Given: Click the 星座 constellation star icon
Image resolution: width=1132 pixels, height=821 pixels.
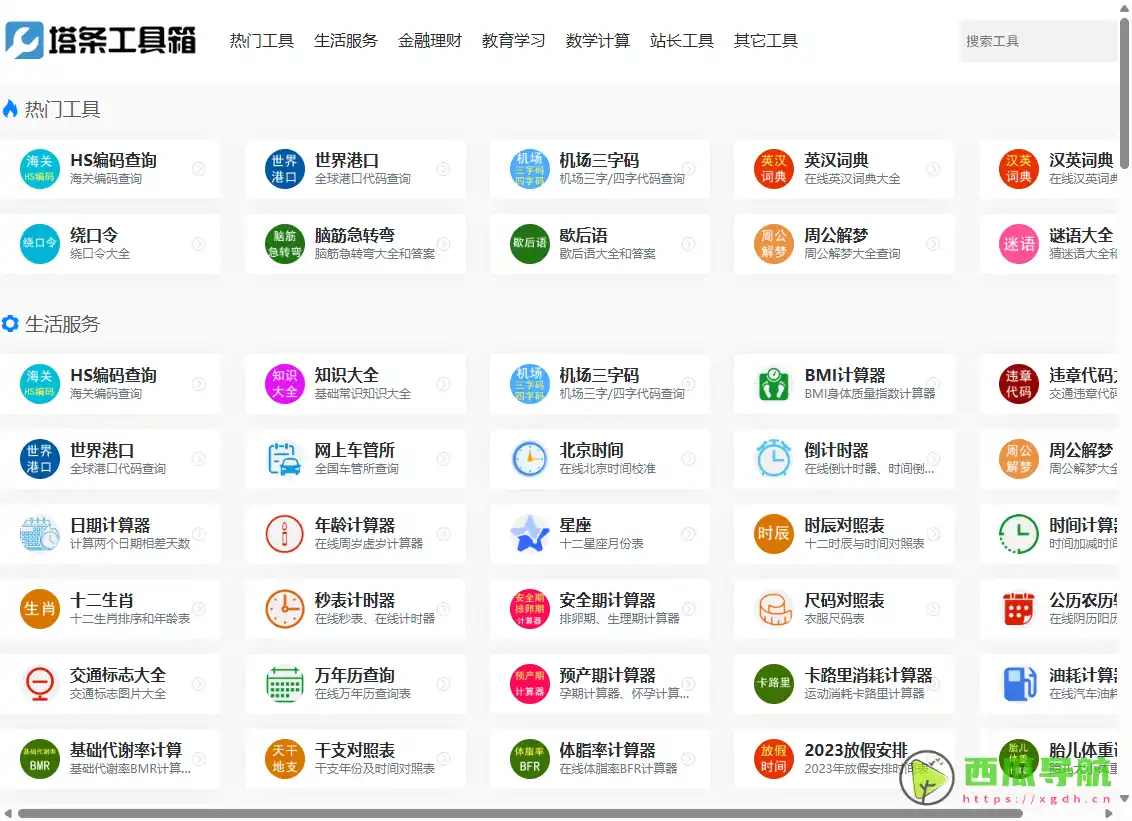Looking at the screenshot, I should click(x=528, y=533).
